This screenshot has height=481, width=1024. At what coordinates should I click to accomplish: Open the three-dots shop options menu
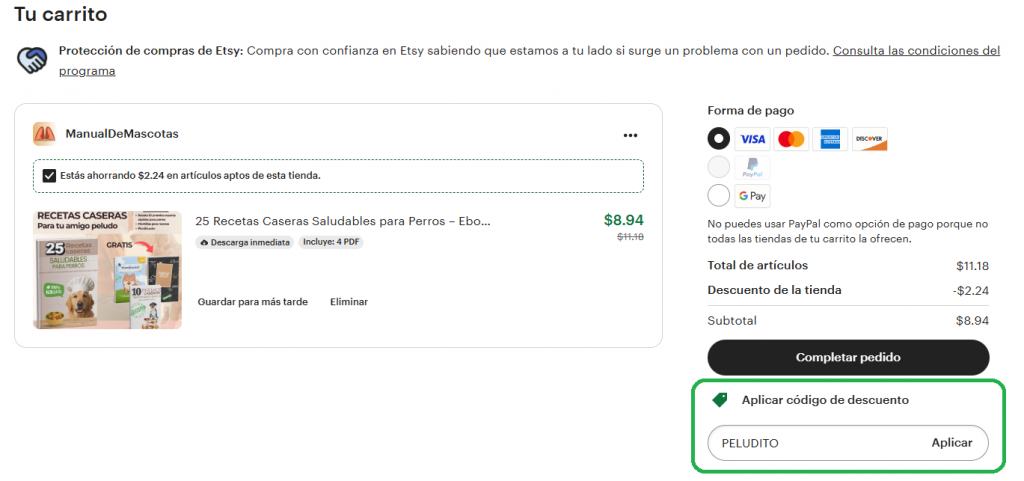pos(630,135)
